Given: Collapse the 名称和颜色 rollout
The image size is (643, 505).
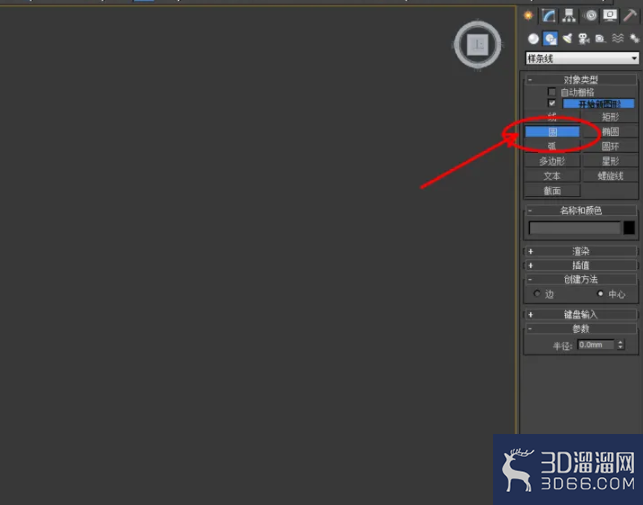Looking at the screenshot, I should (581, 210).
